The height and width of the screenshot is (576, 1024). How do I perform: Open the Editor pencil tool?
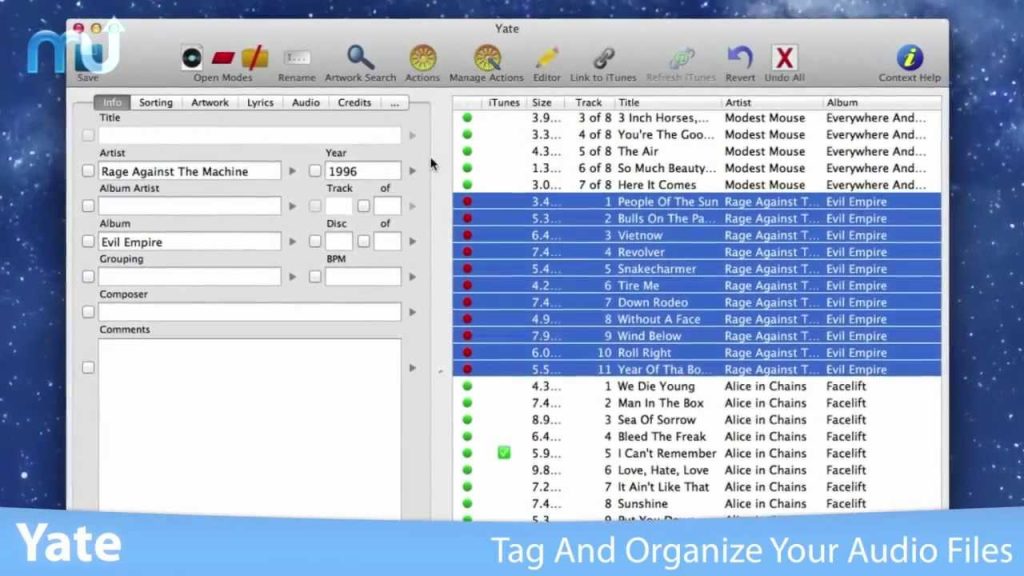coord(547,57)
